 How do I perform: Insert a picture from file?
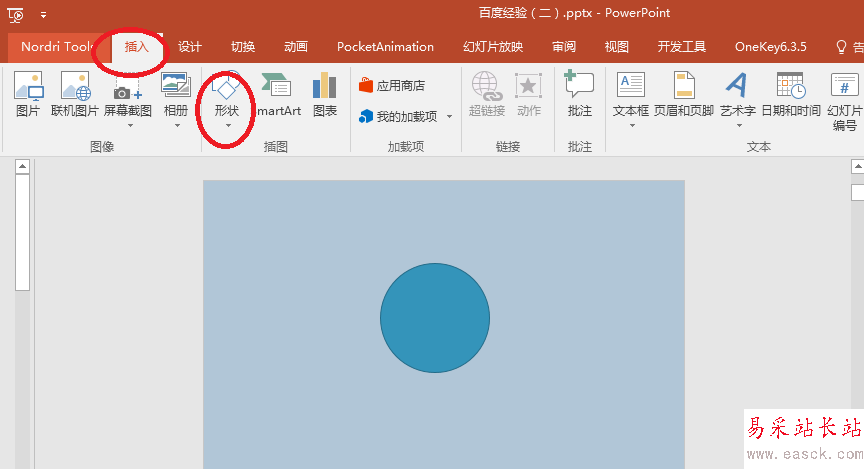pos(28,94)
